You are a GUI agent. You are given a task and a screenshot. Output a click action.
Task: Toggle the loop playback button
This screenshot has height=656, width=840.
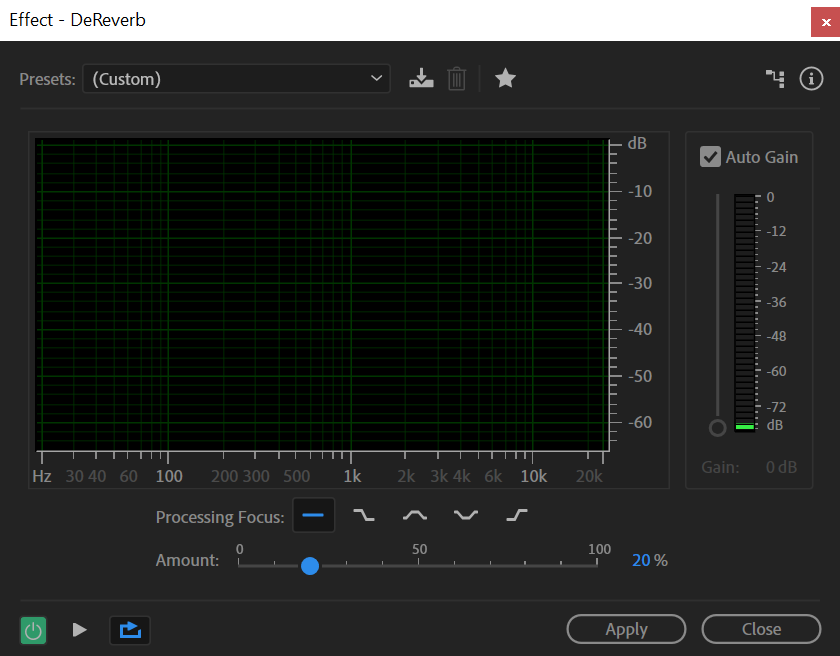(130, 630)
